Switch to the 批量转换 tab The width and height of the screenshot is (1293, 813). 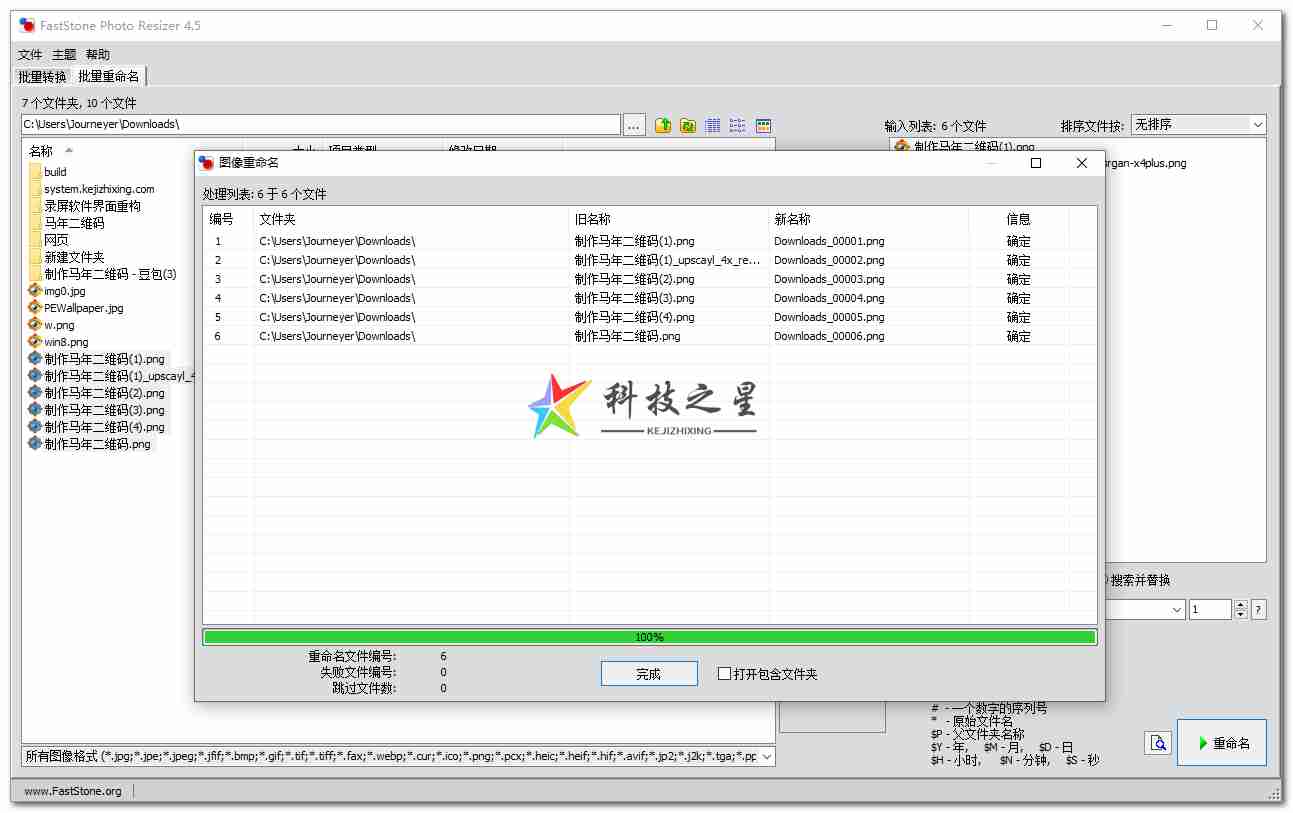click(x=41, y=75)
